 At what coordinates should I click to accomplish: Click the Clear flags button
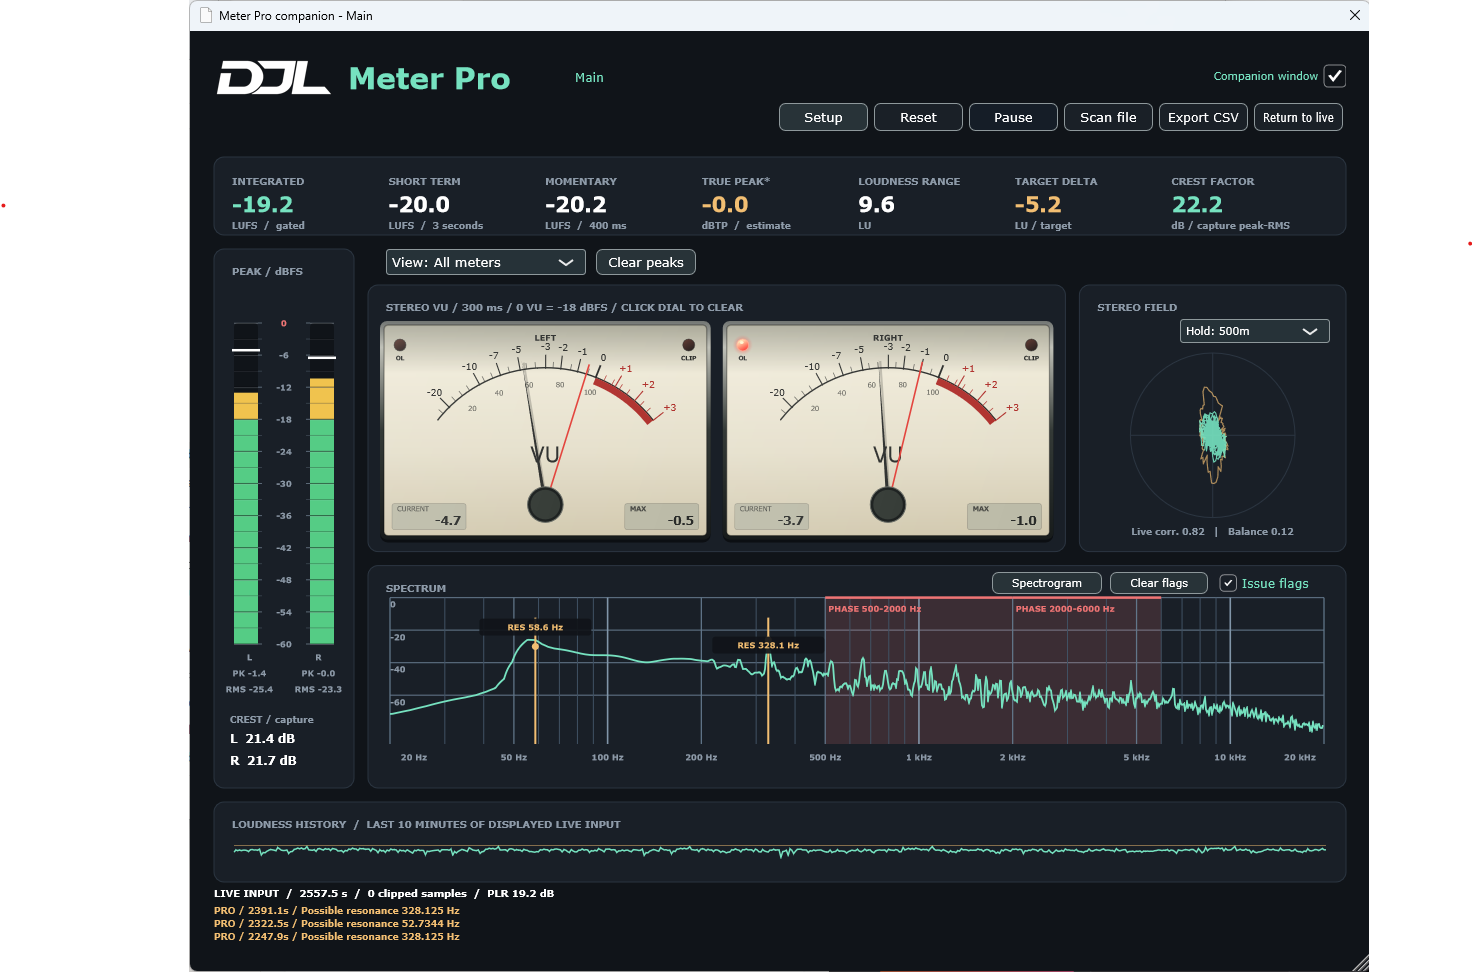1159,583
